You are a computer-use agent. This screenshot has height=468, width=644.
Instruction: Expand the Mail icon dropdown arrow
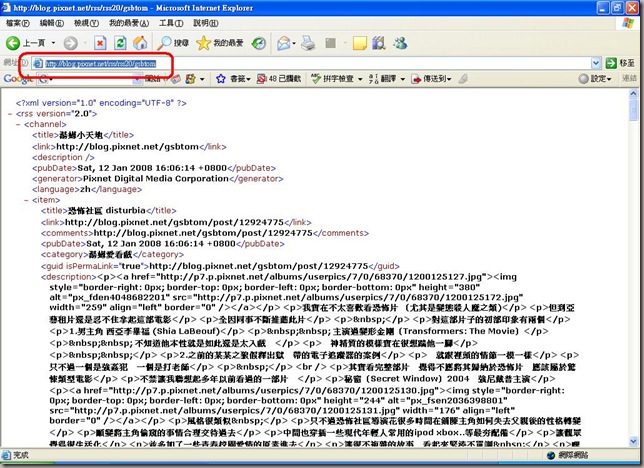pos(294,43)
